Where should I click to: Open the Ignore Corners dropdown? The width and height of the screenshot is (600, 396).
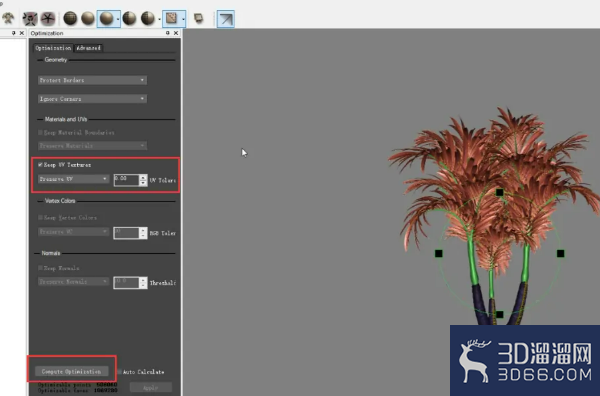pos(92,99)
